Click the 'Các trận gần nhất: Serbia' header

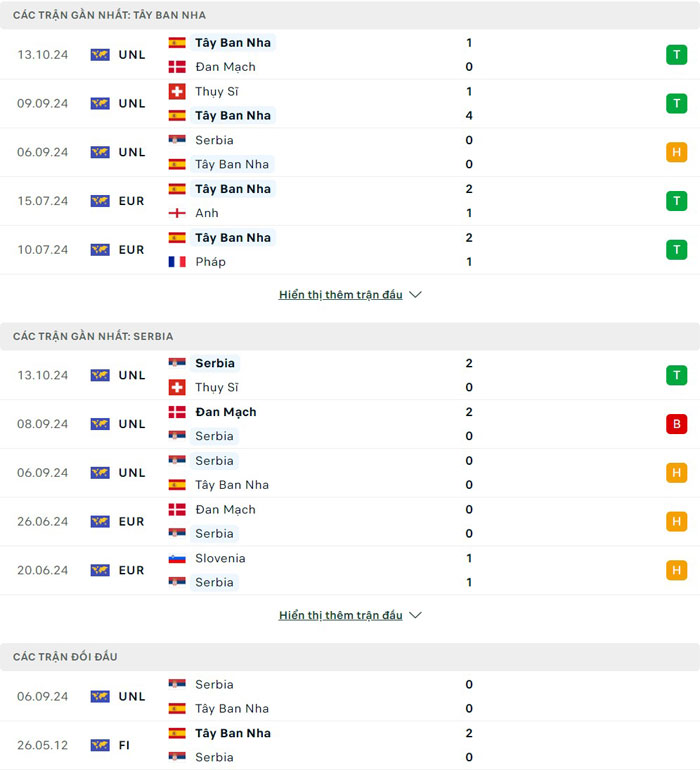93,336
